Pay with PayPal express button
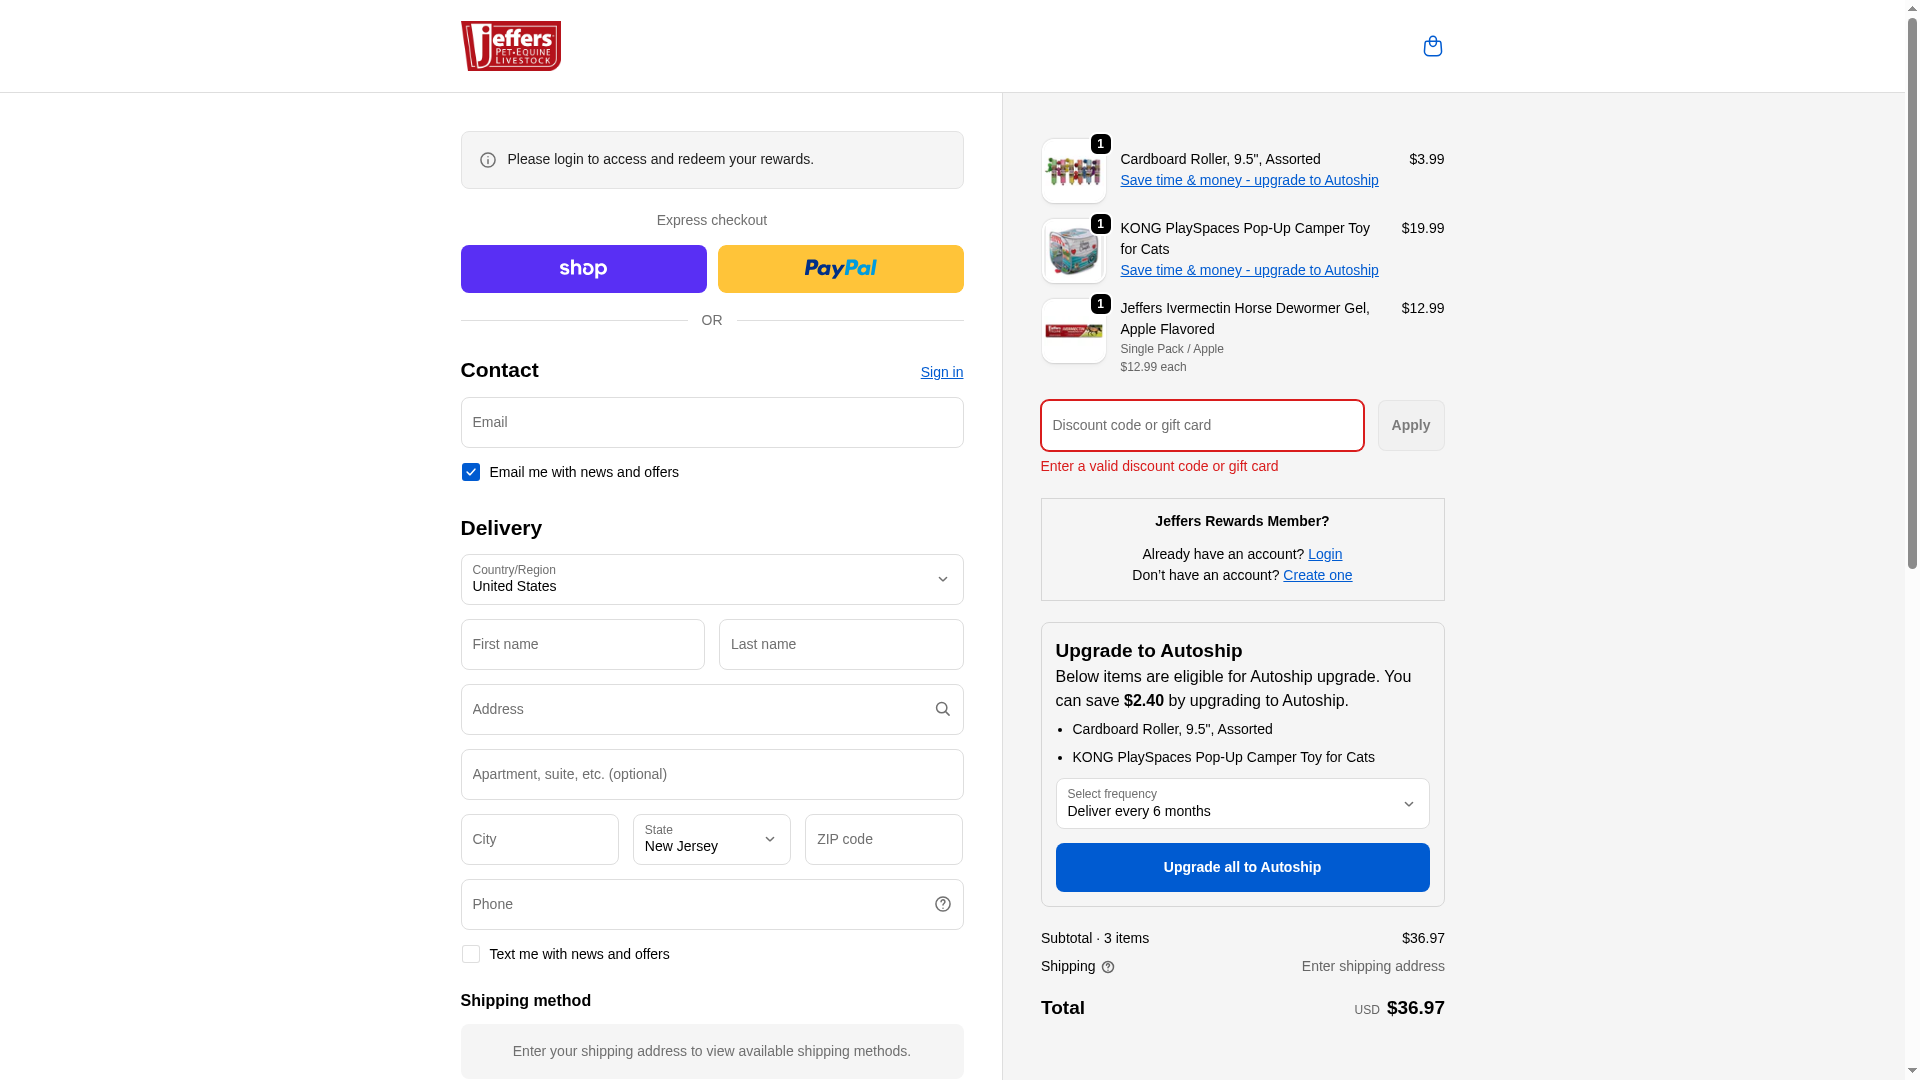 840,269
